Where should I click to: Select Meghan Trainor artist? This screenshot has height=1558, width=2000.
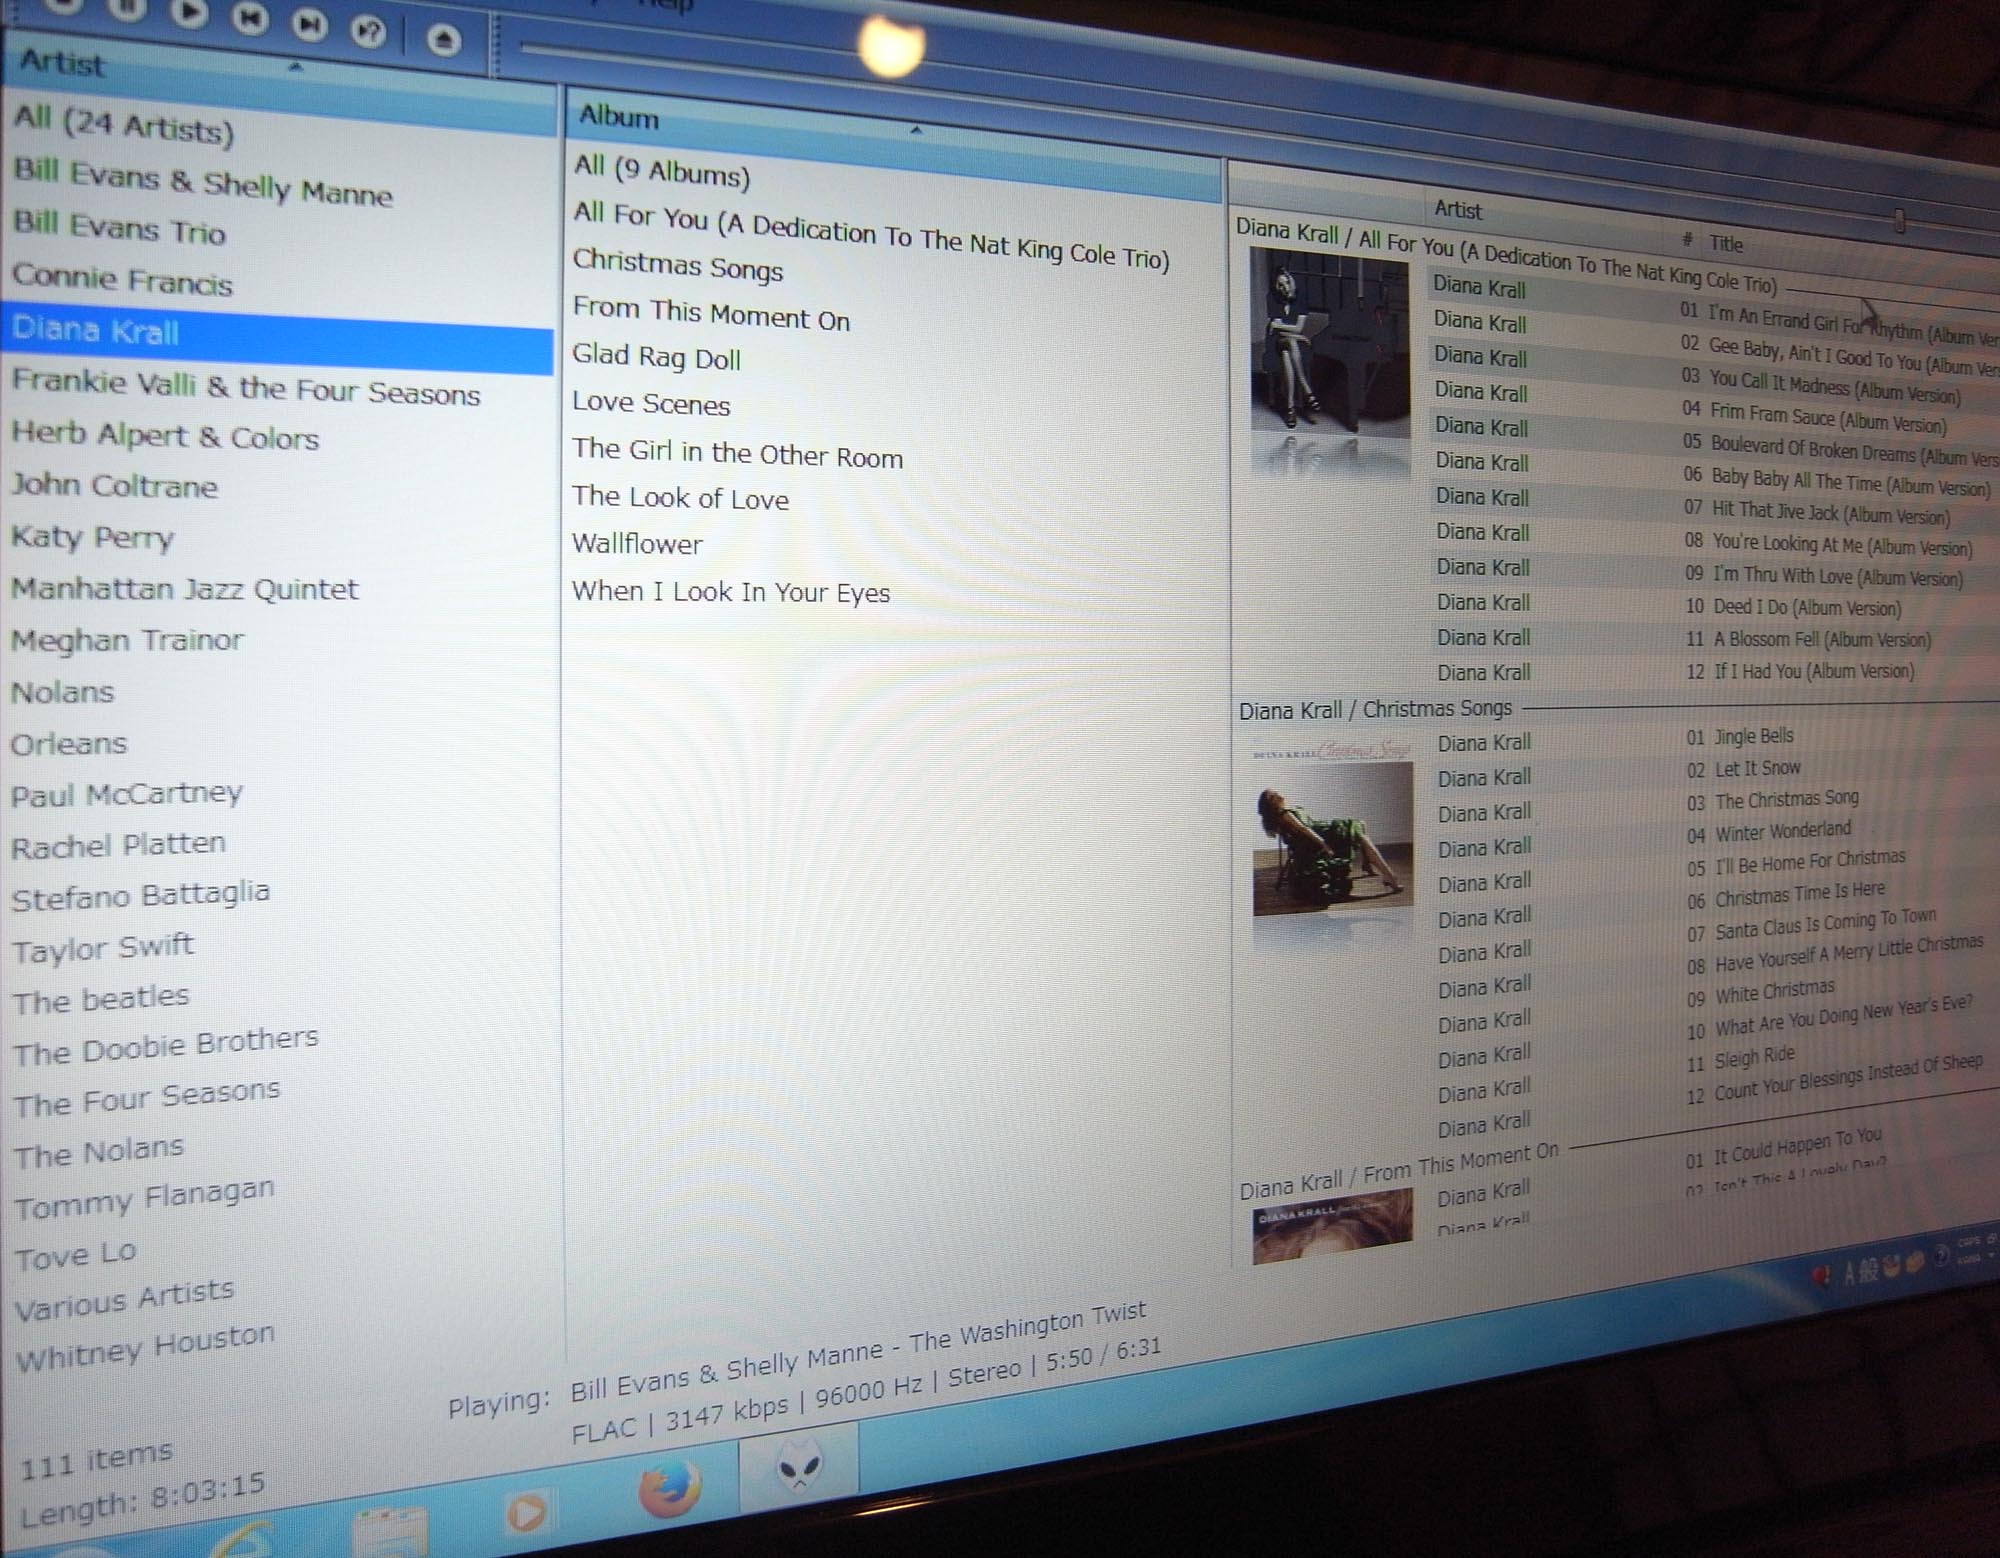pyautogui.click(x=127, y=640)
